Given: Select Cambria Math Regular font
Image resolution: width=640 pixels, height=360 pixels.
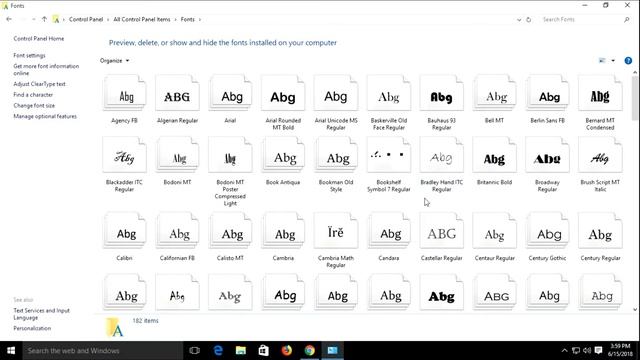Looking at the screenshot, I should pos(336,231).
